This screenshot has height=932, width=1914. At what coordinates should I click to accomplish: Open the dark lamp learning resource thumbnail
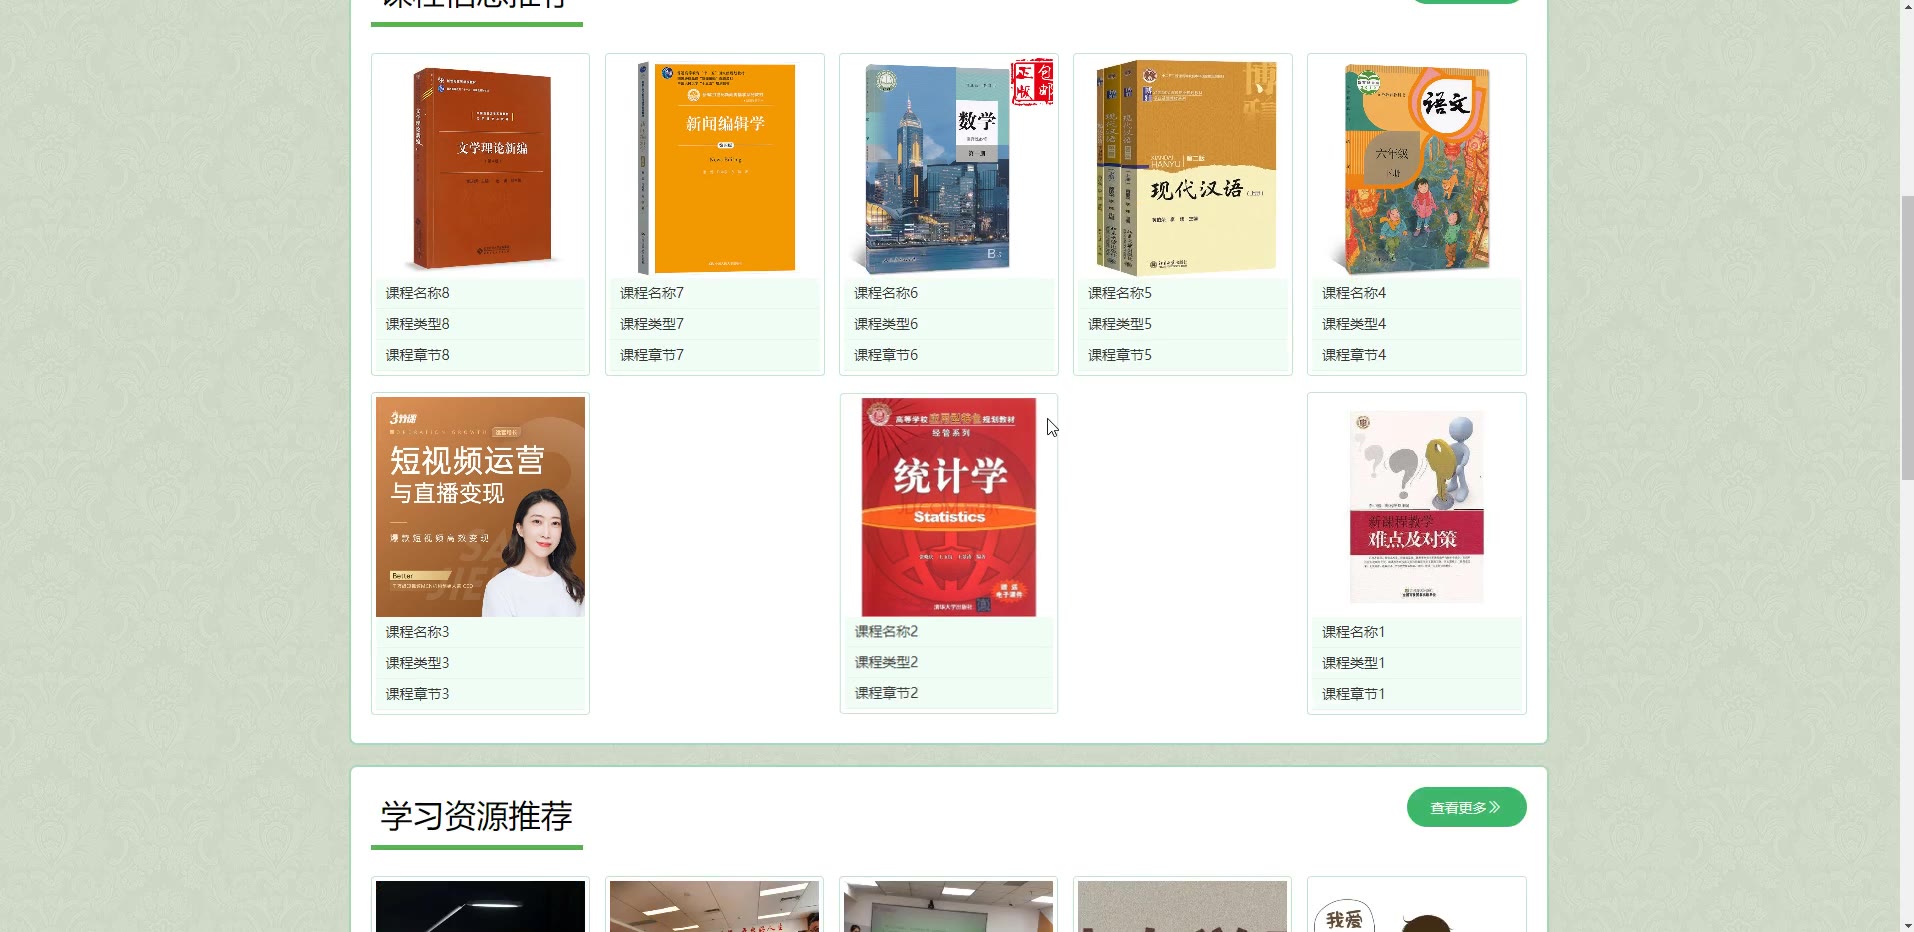click(x=481, y=906)
